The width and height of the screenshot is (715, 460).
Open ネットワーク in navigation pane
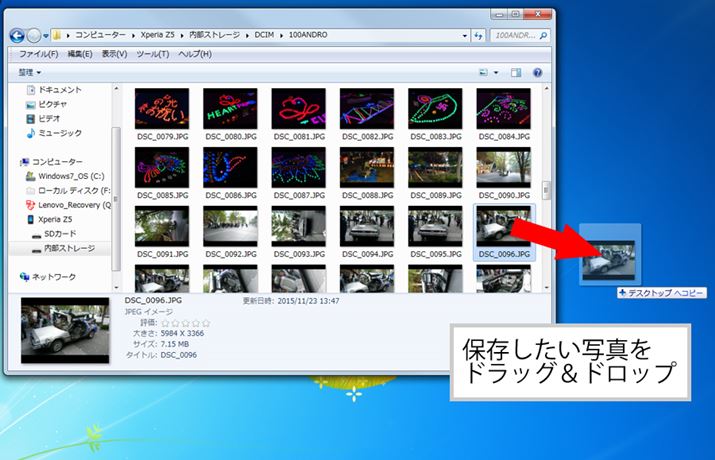click(53, 276)
